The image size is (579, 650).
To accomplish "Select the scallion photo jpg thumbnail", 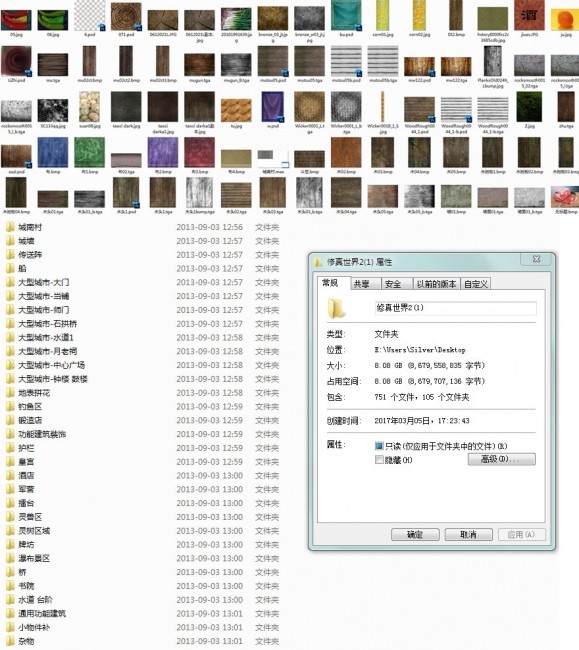I will [236, 19].
